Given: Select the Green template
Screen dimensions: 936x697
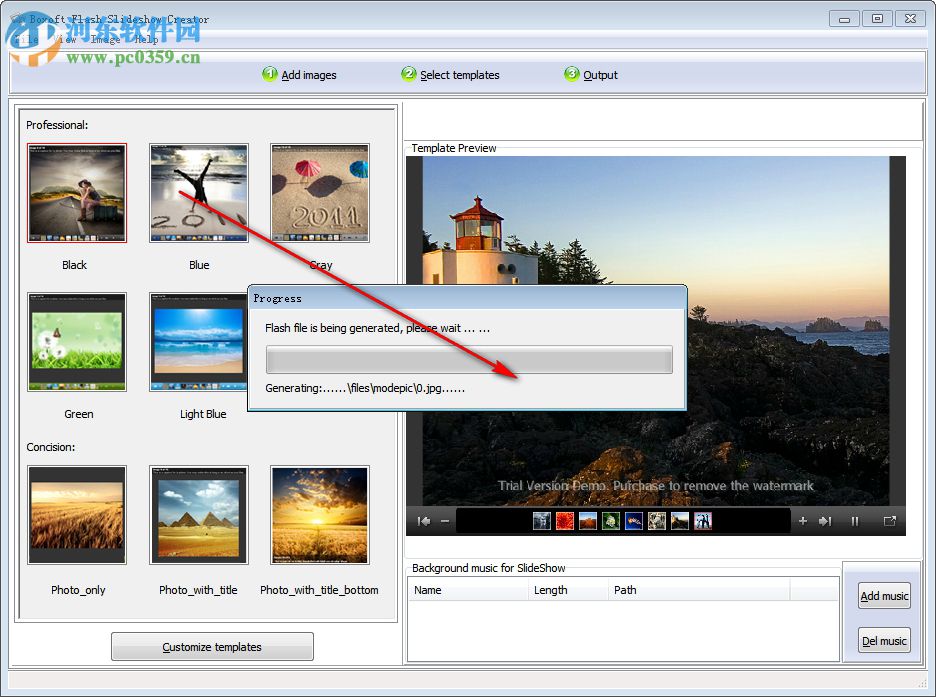Looking at the screenshot, I should click(x=77, y=340).
